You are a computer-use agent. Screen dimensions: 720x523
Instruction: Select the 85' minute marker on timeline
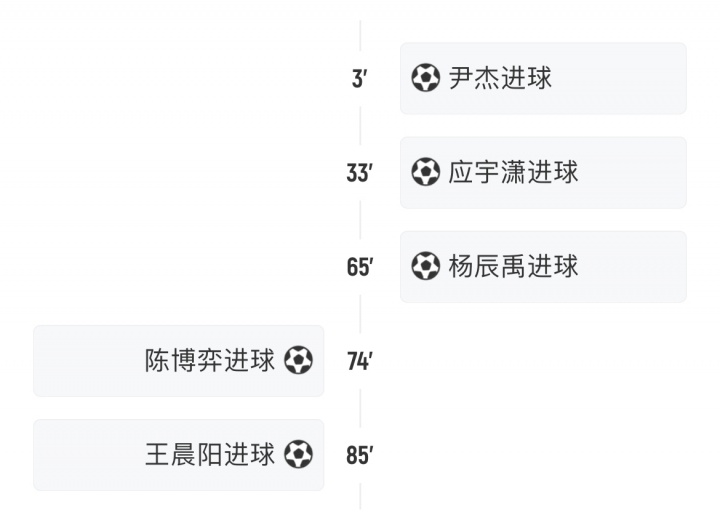coord(360,456)
